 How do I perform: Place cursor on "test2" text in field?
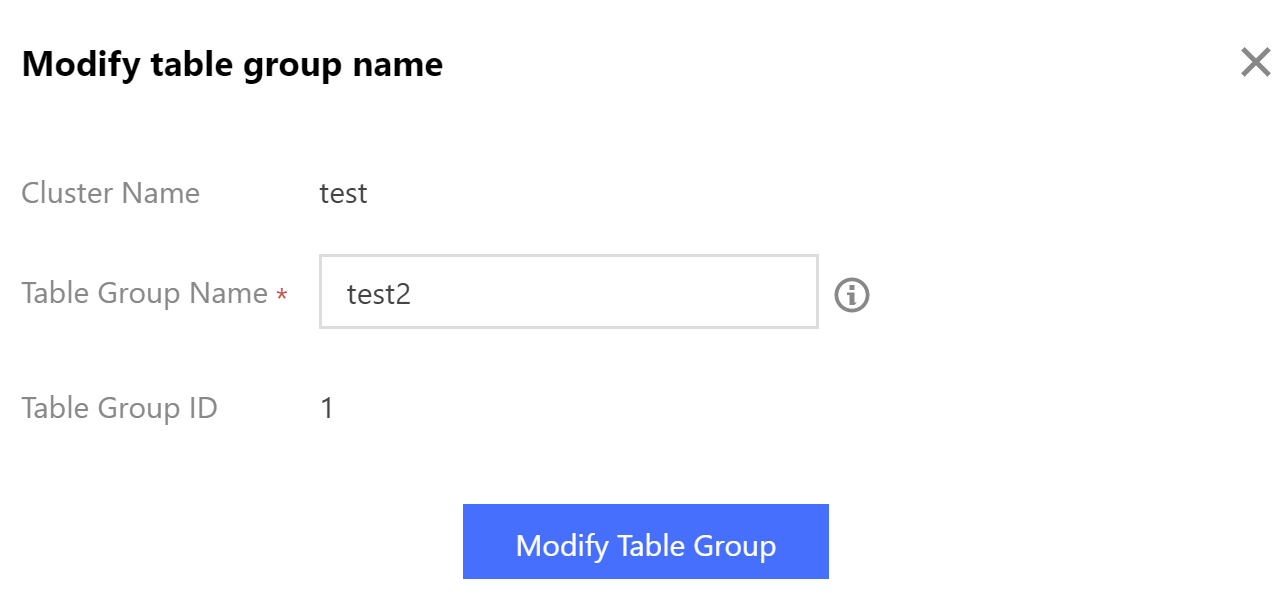pyautogui.click(x=379, y=294)
